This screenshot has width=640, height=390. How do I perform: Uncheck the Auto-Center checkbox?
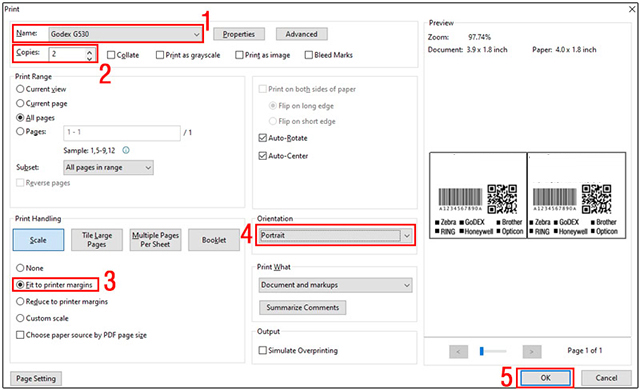pos(263,156)
